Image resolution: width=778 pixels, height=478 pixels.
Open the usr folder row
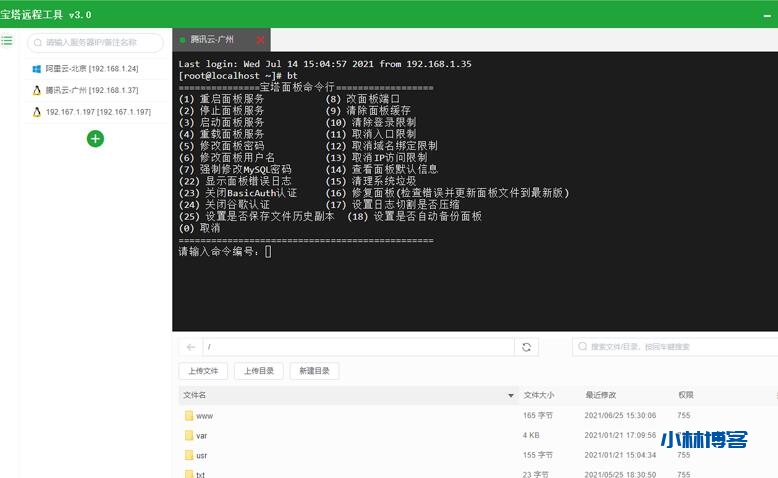pyautogui.click(x=478, y=455)
